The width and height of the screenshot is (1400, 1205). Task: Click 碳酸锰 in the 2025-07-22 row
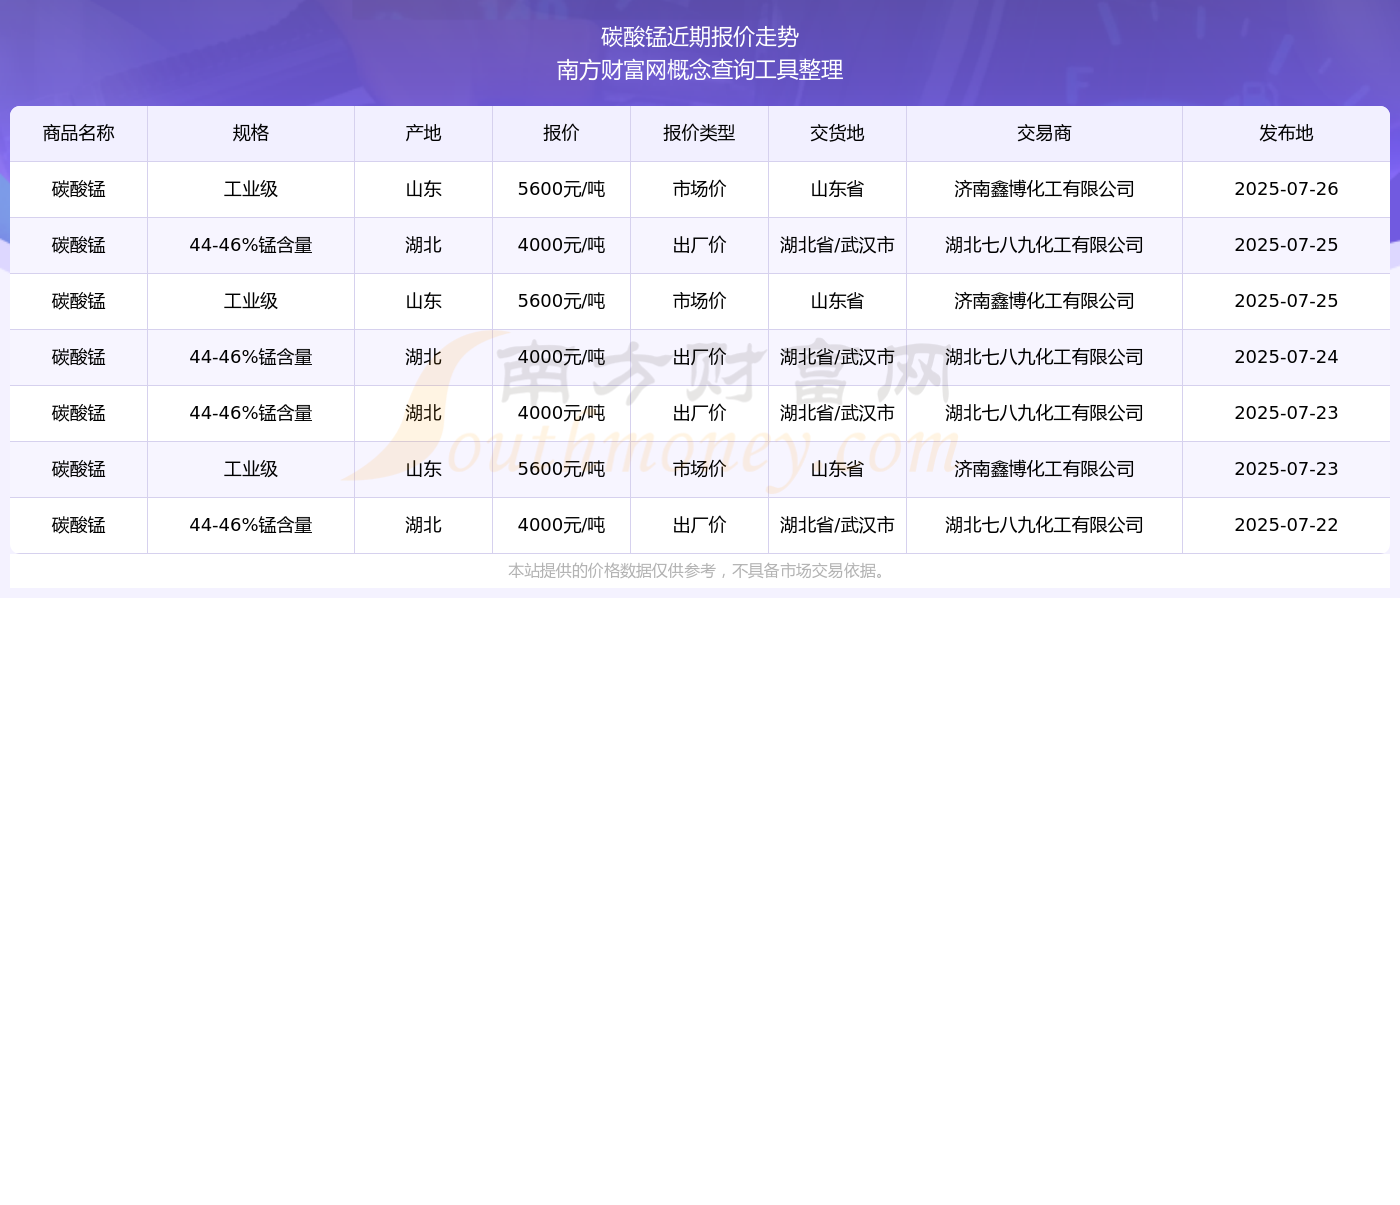[x=79, y=525]
